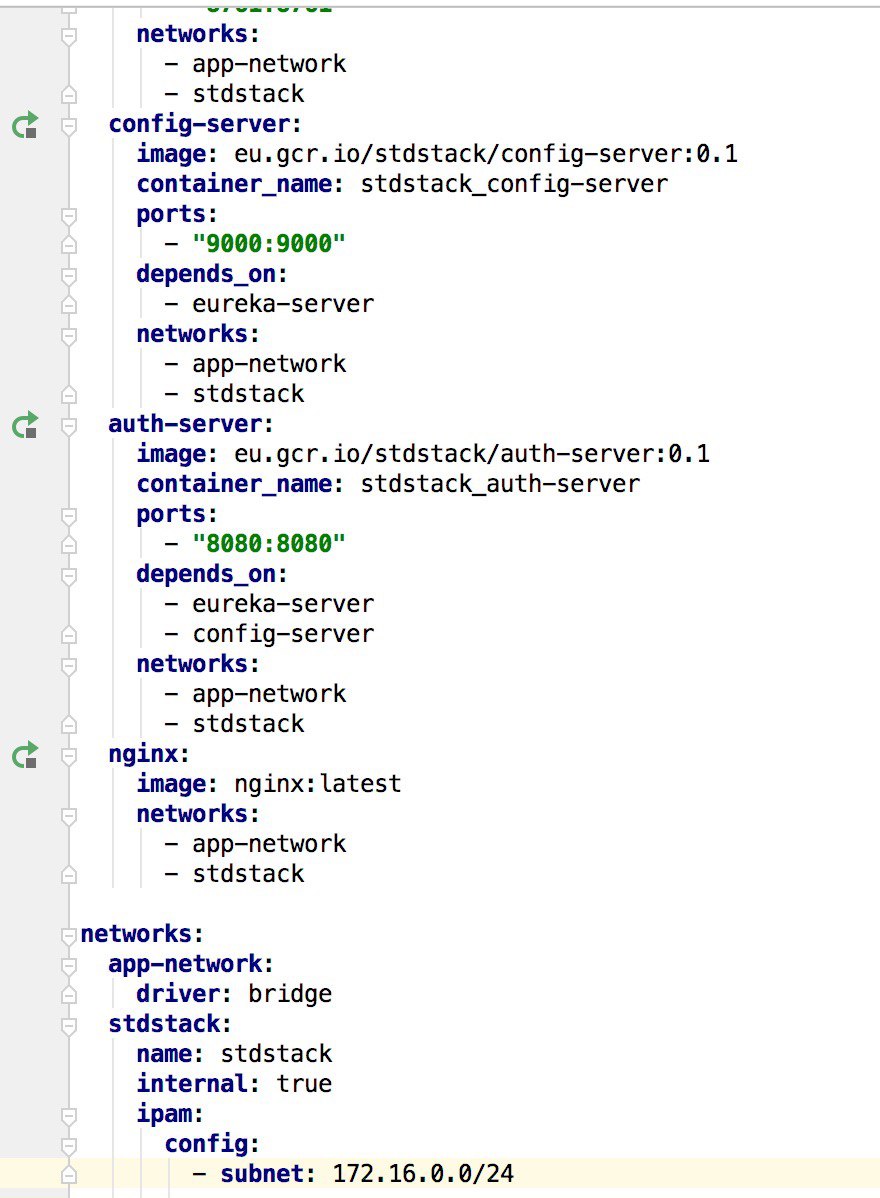
Task: Click the top-level stdstack key
Action: pos(170,1024)
